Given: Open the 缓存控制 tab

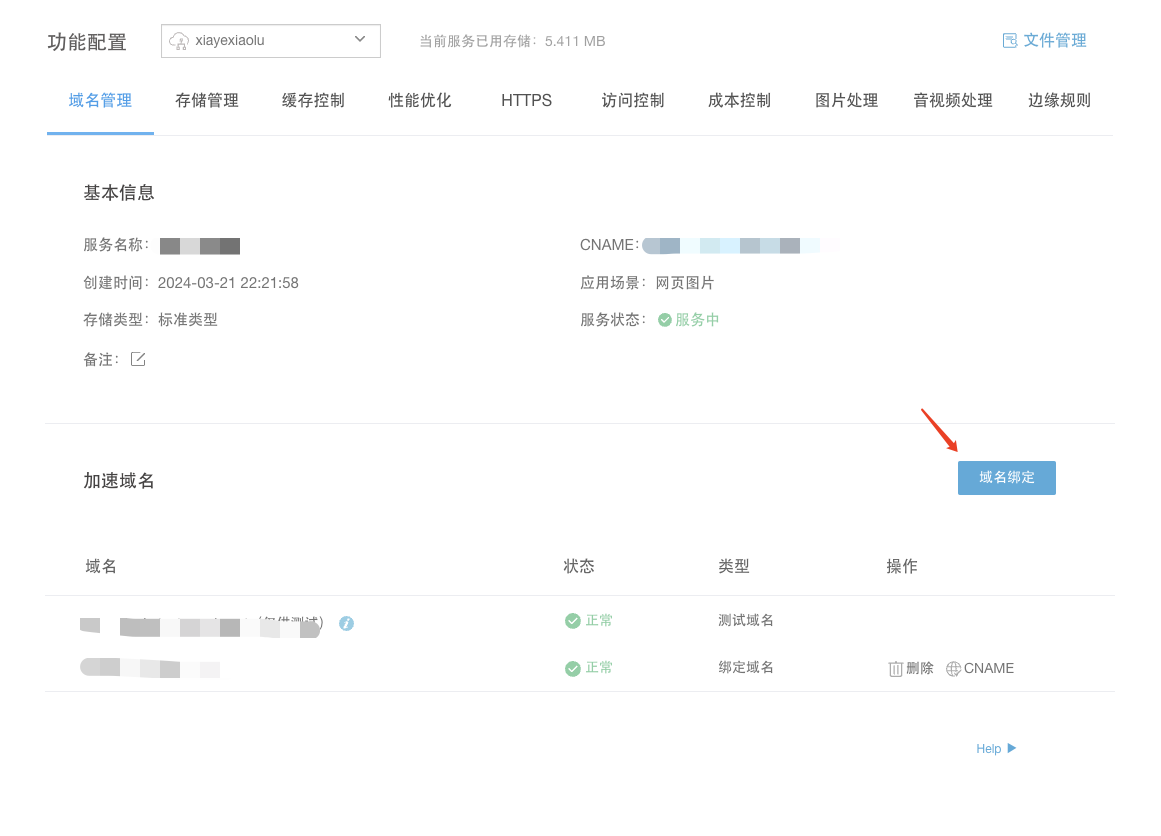Looking at the screenshot, I should 313,100.
